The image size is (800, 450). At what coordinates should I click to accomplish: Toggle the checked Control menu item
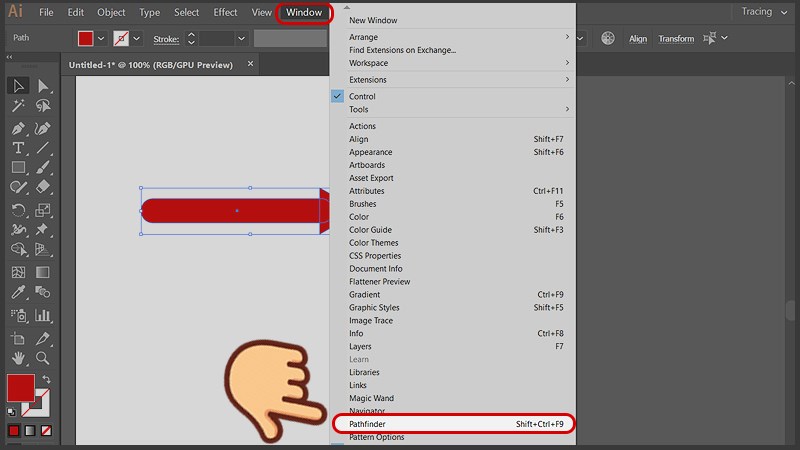[362, 96]
